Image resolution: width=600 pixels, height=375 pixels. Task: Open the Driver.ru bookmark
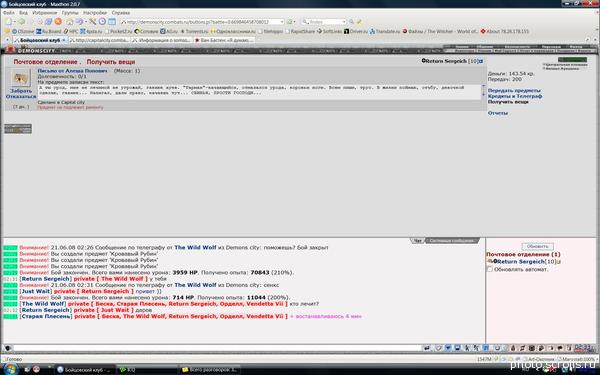[x=355, y=31]
